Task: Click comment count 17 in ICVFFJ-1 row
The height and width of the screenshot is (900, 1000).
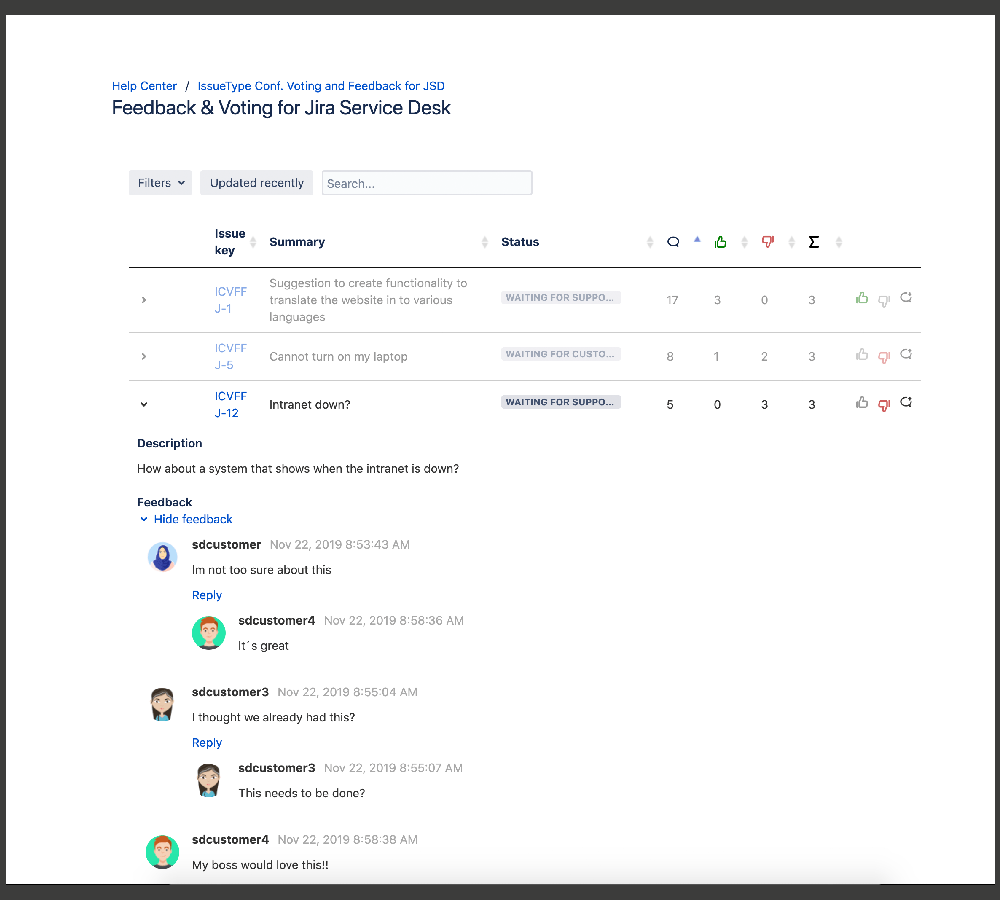Action: 672,300
